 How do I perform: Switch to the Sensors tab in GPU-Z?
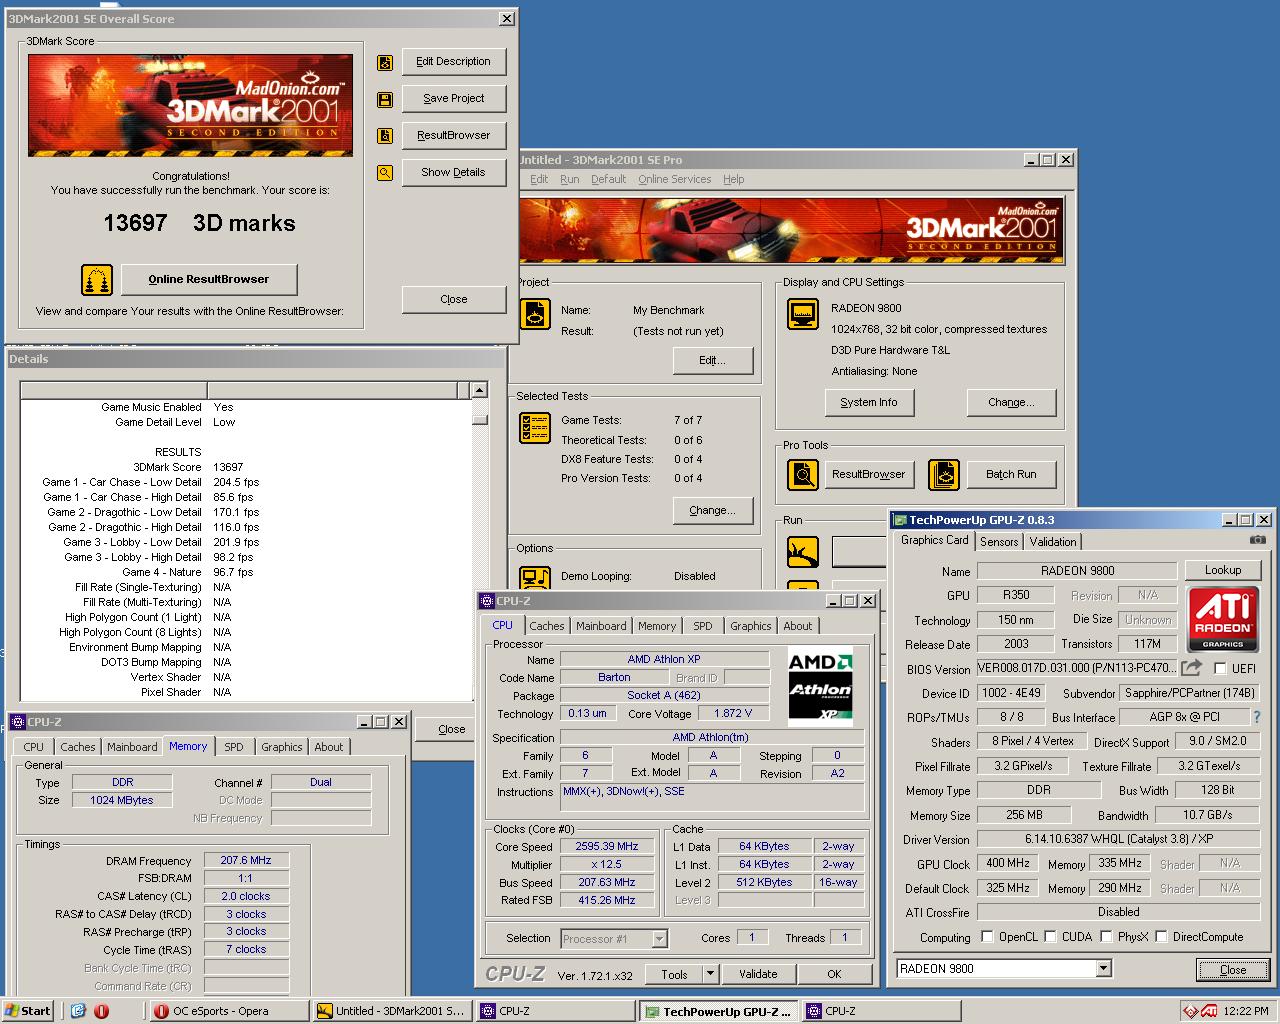coord(999,542)
